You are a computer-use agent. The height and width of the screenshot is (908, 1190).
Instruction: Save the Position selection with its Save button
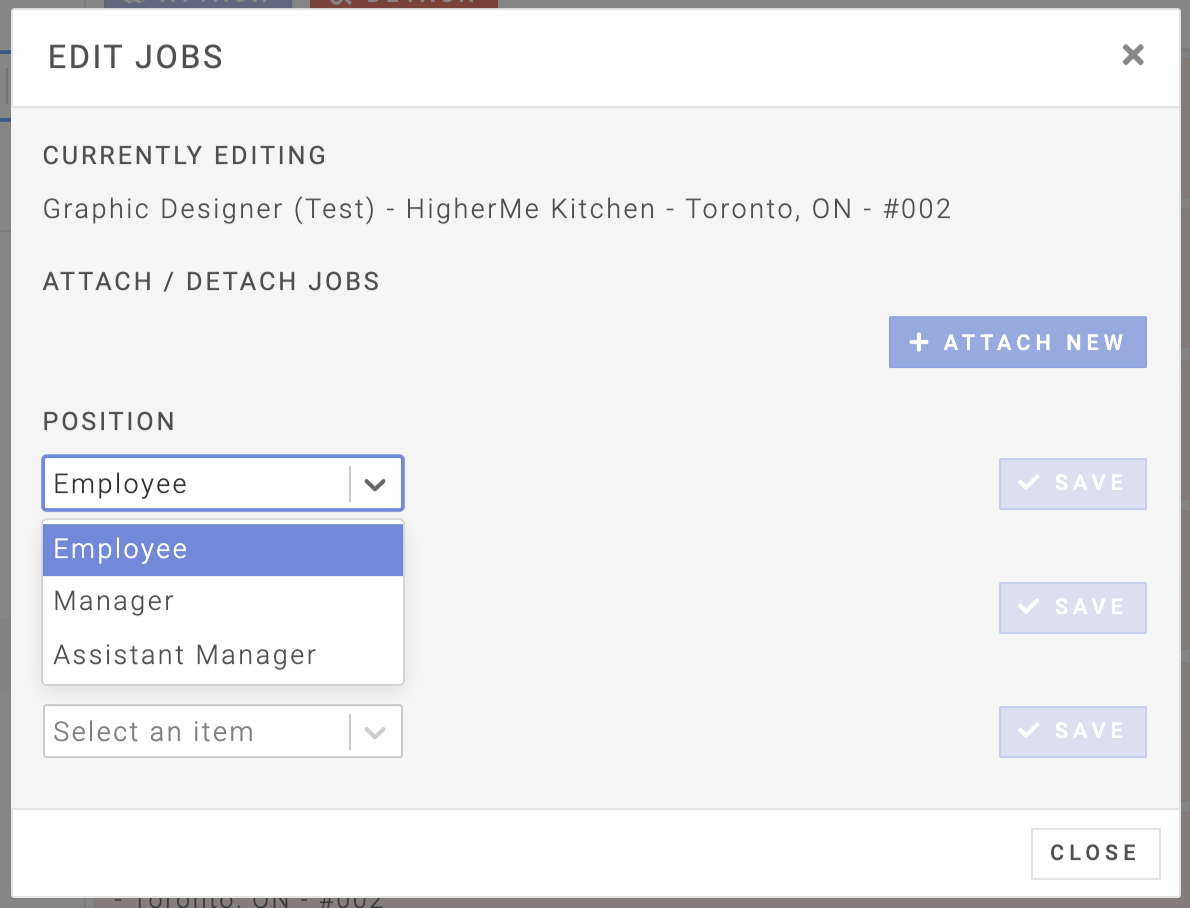click(x=1072, y=483)
